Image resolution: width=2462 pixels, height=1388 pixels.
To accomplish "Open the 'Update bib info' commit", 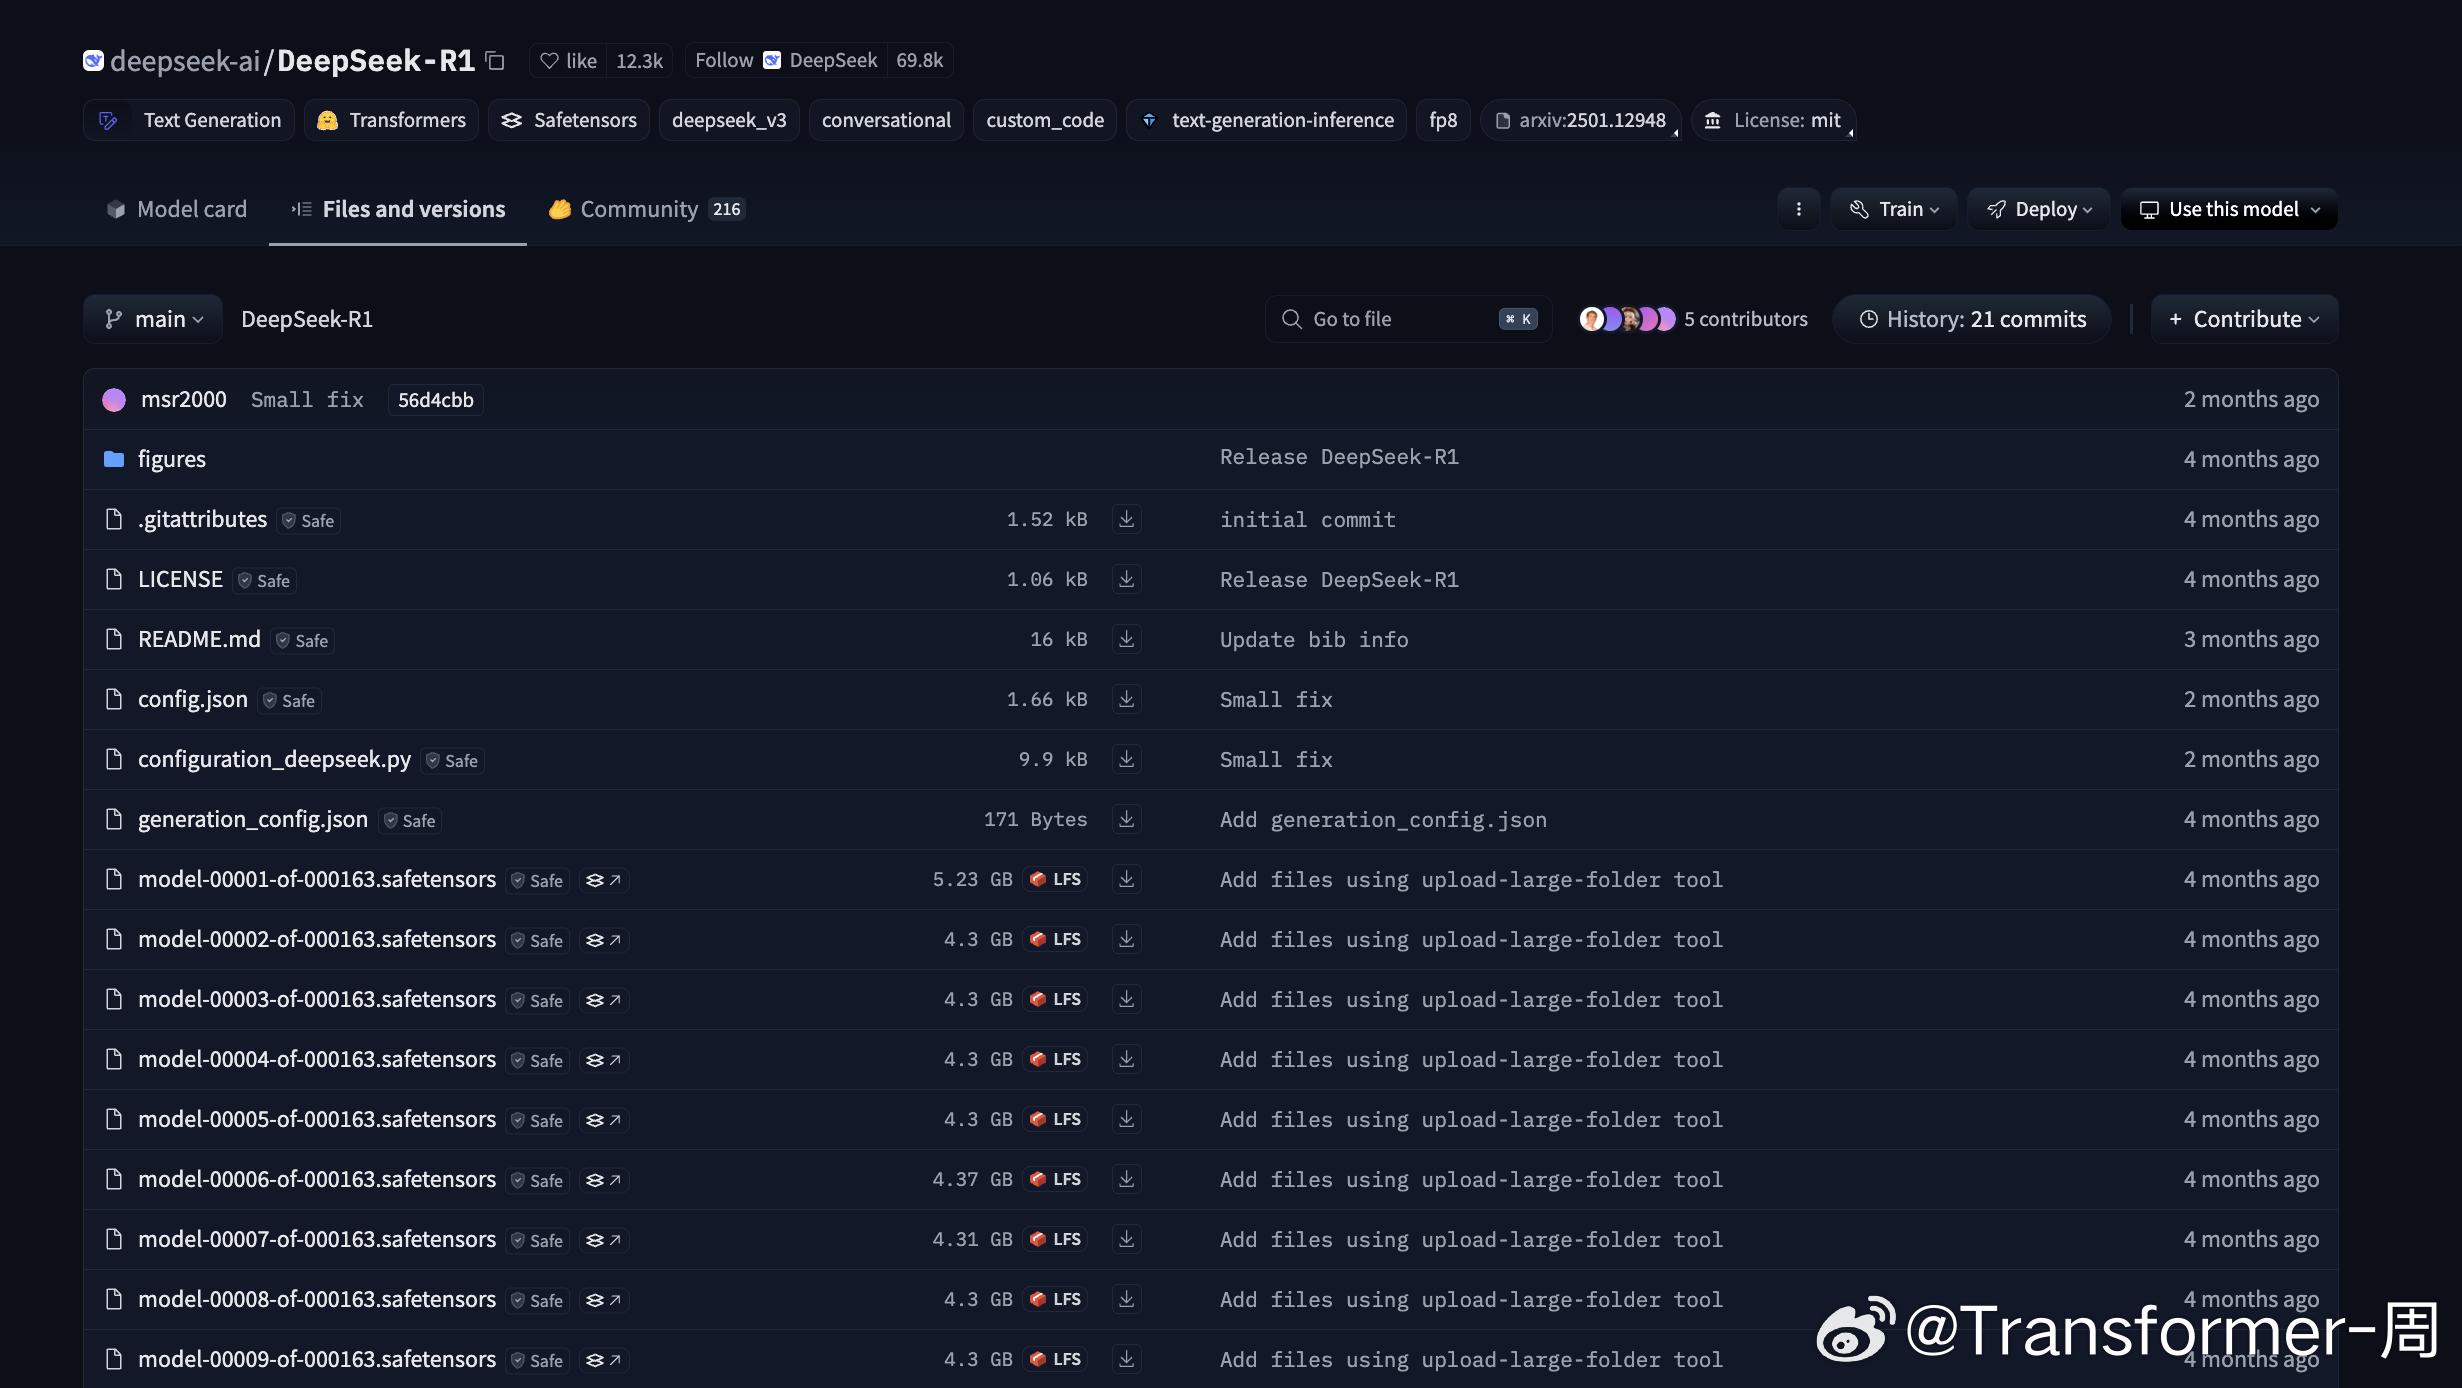I will [x=1314, y=640].
